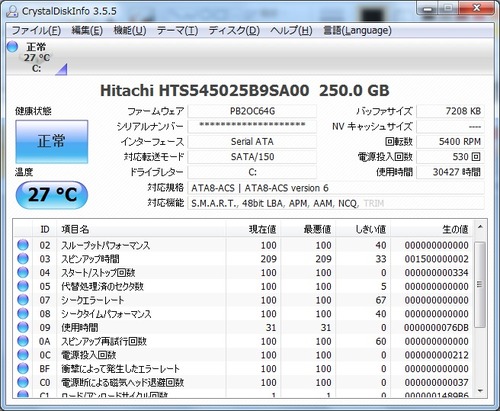Click the scroll up arrow of attribute list
Image resolution: width=500 pixels, height=411 pixels.
coord(480,227)
